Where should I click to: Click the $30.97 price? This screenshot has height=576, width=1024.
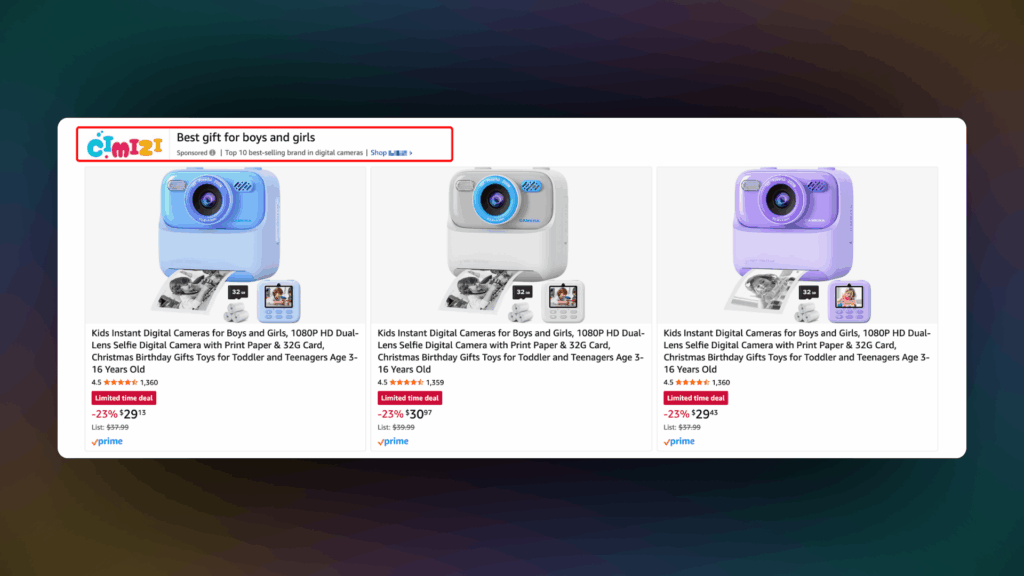point(419,414)
